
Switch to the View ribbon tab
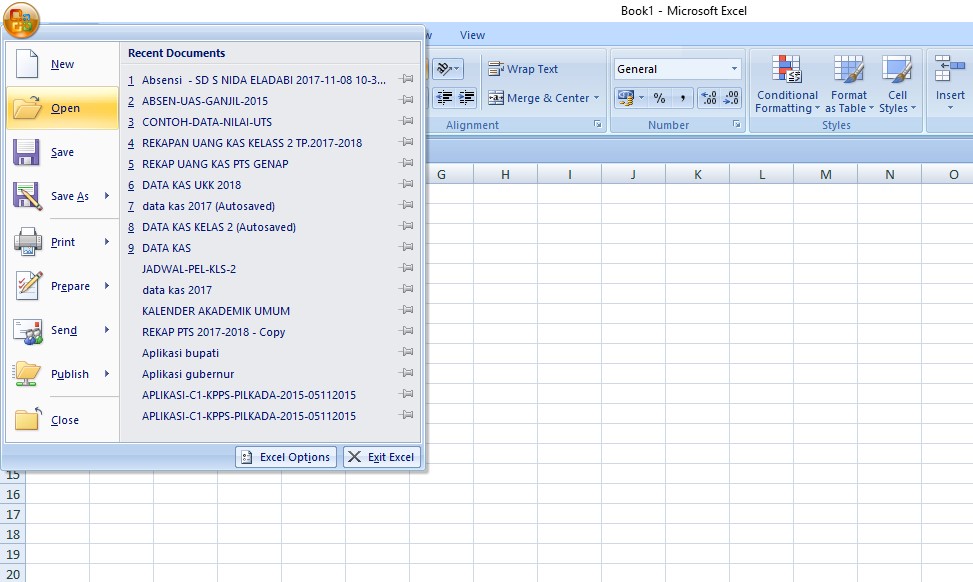472,35
